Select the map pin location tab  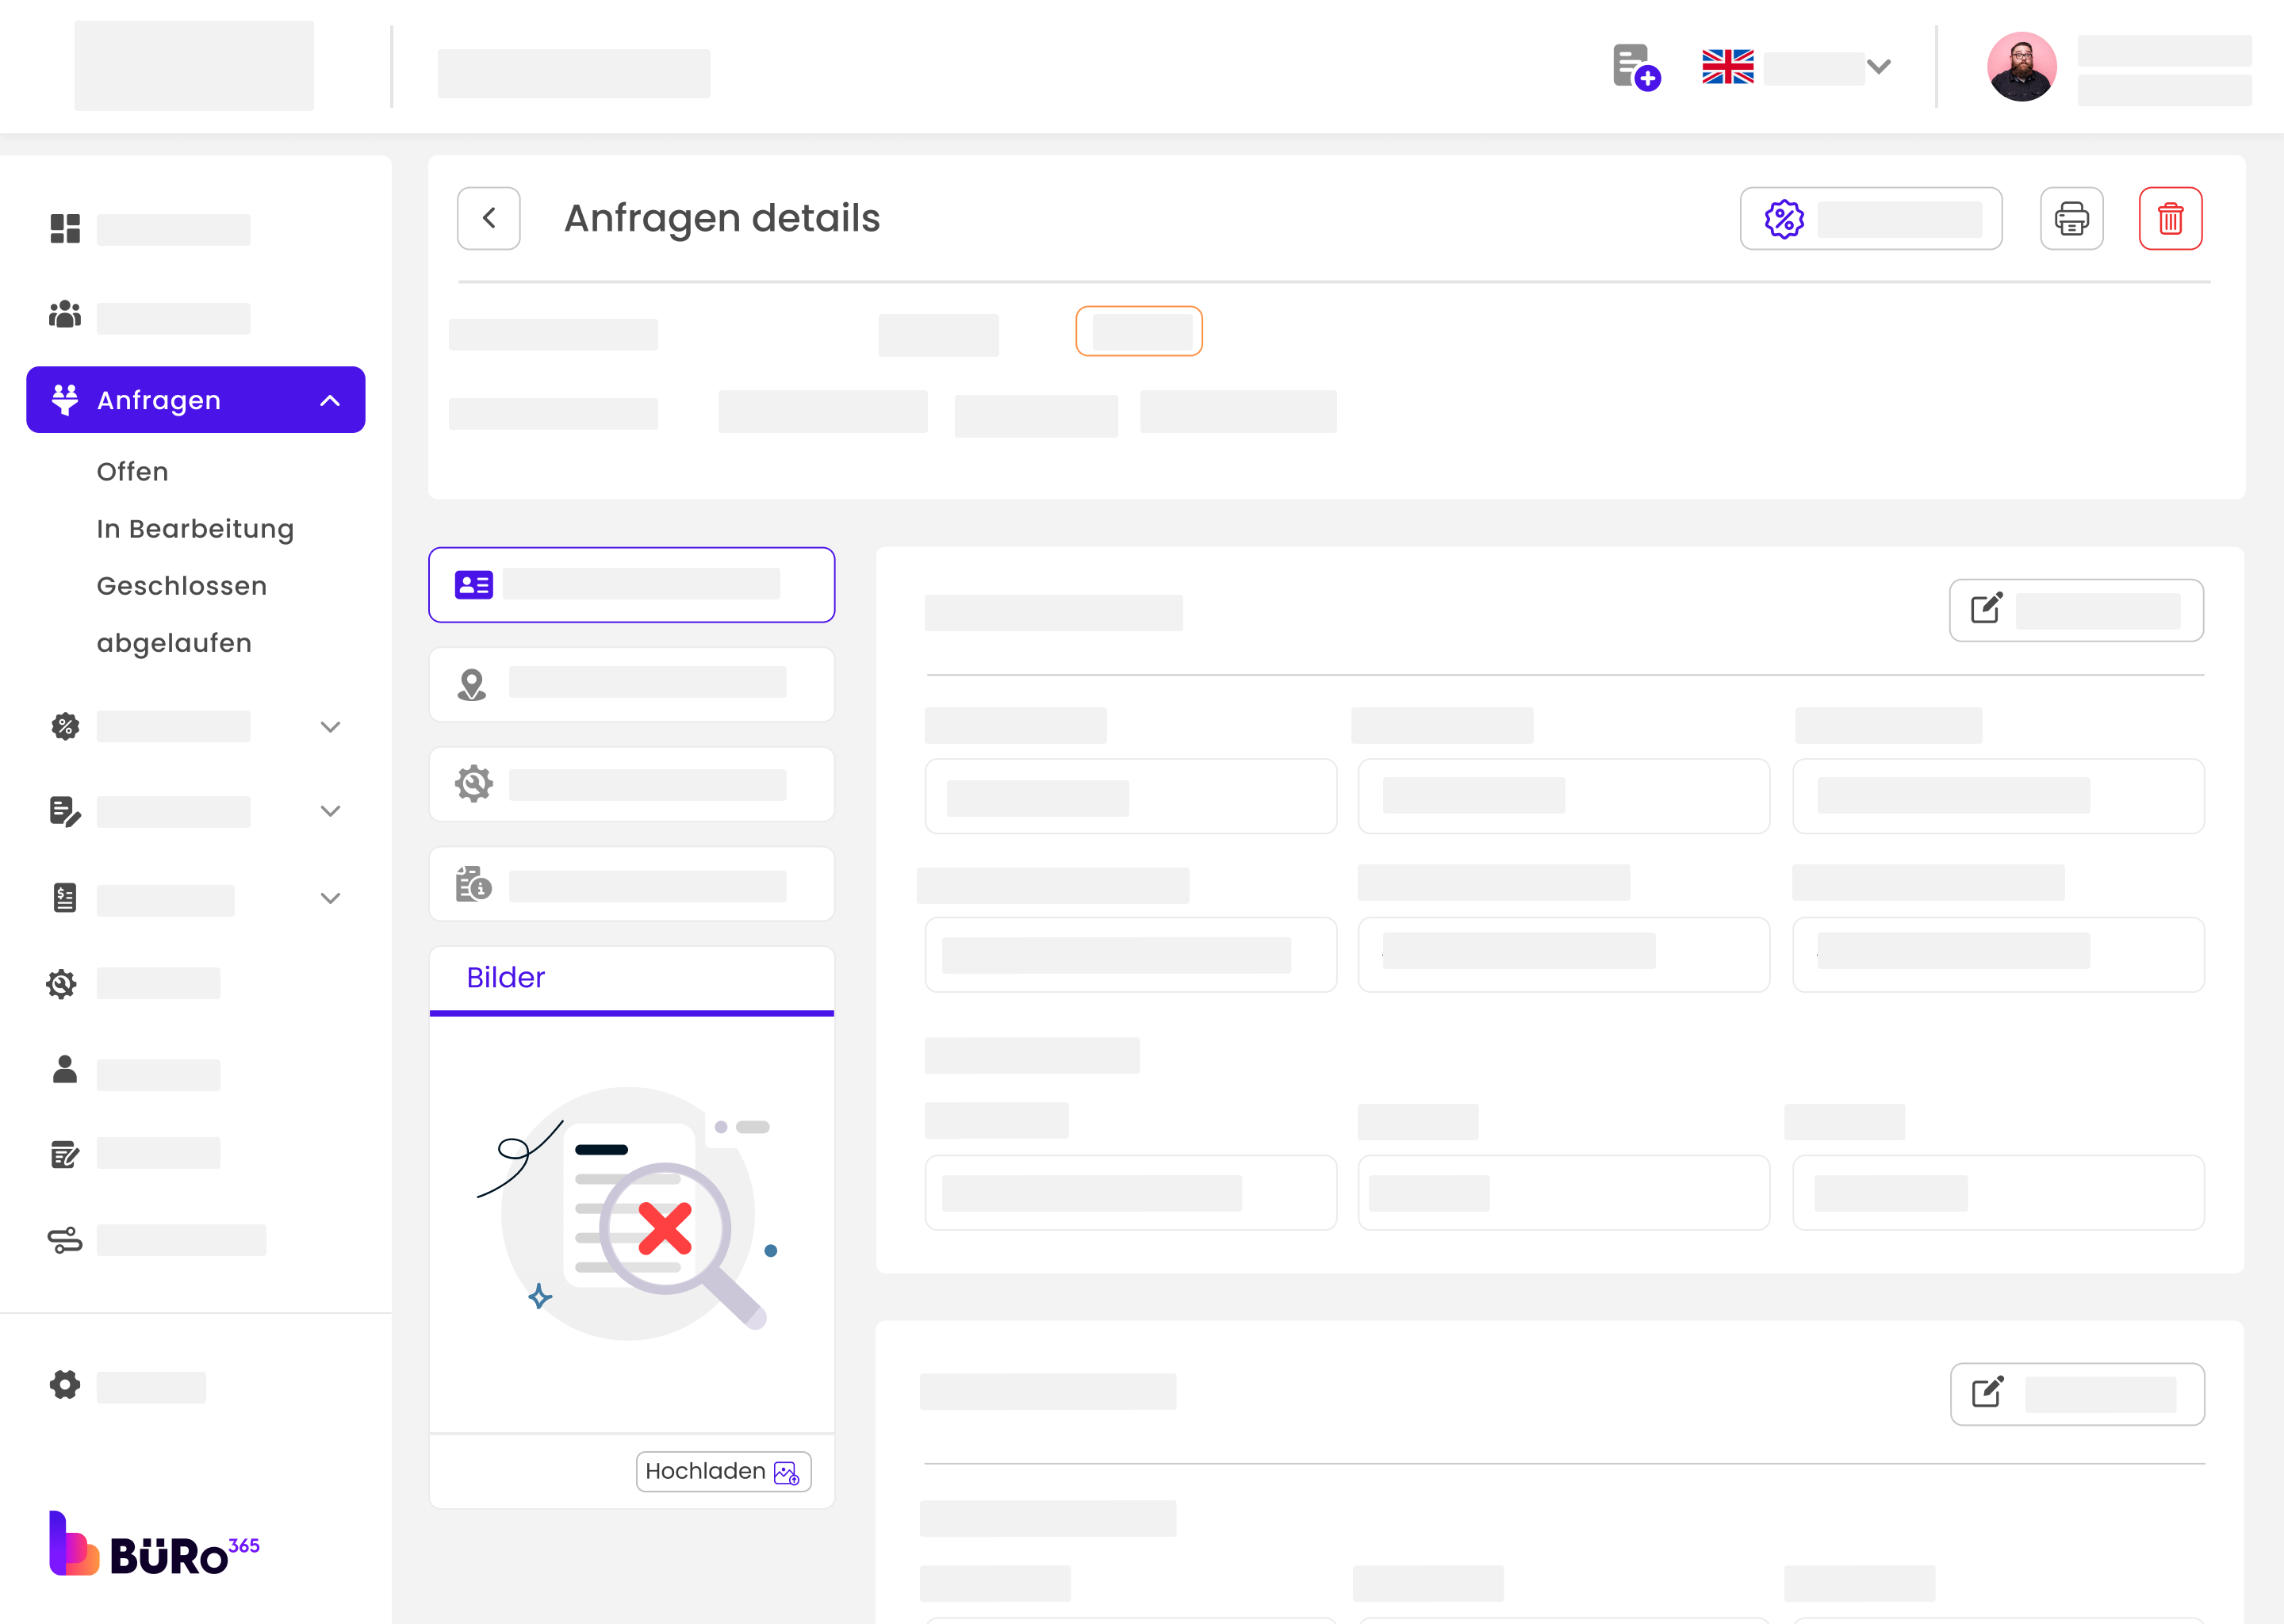pyautogui.click(x=631, y=685)
